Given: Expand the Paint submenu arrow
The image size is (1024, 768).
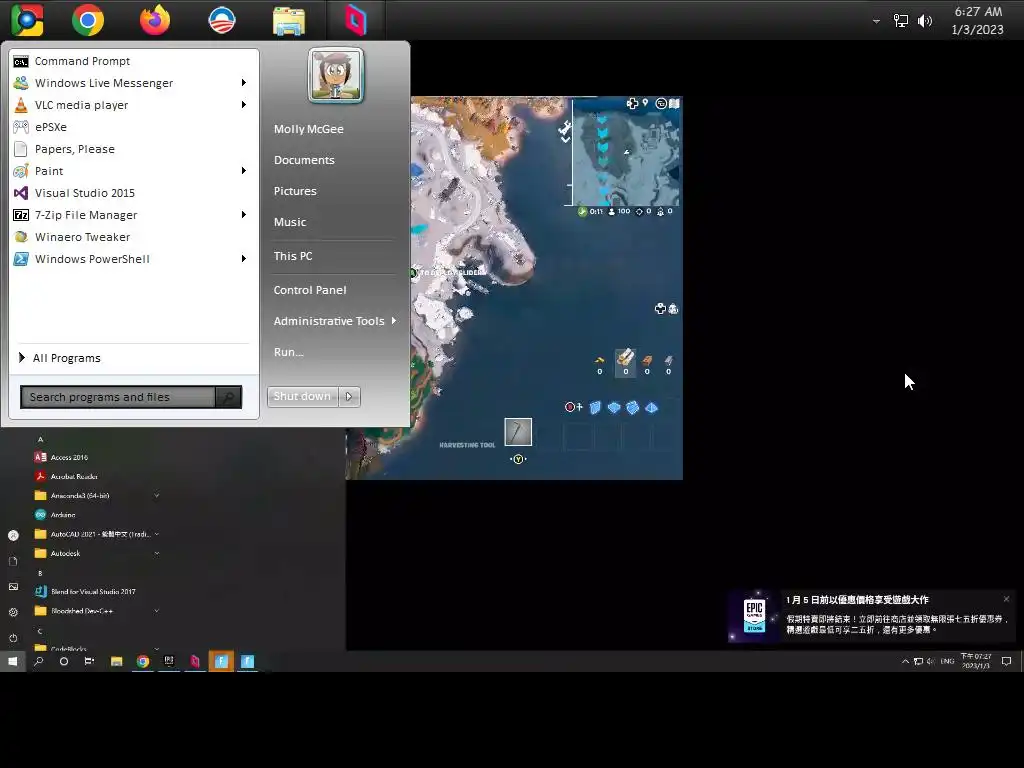Looking at the screenshot, I should (244, 170).
